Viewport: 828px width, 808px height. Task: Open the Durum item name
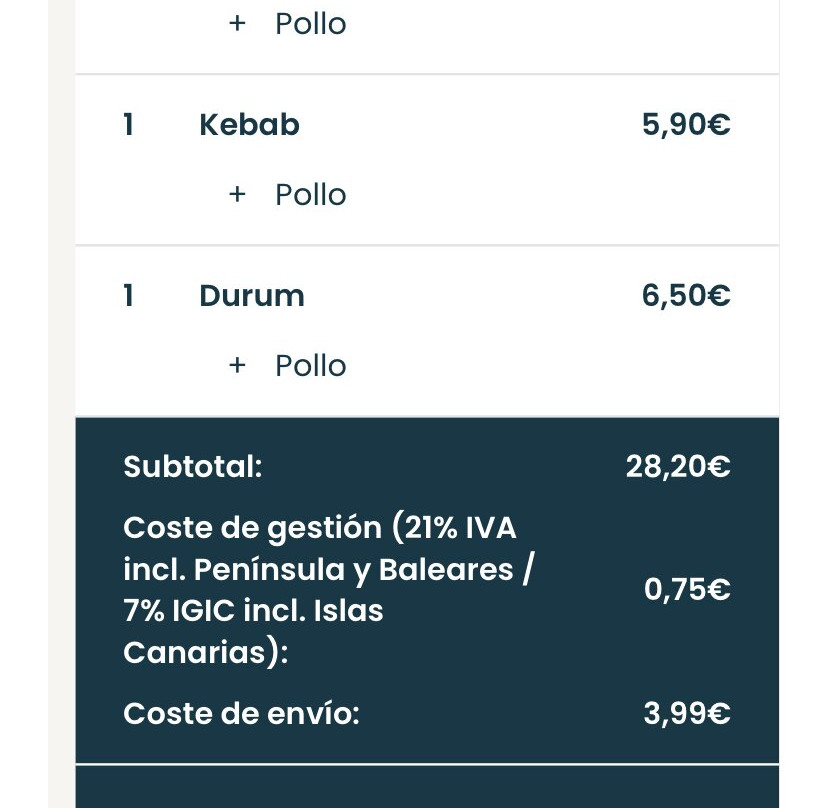point(252,296)
